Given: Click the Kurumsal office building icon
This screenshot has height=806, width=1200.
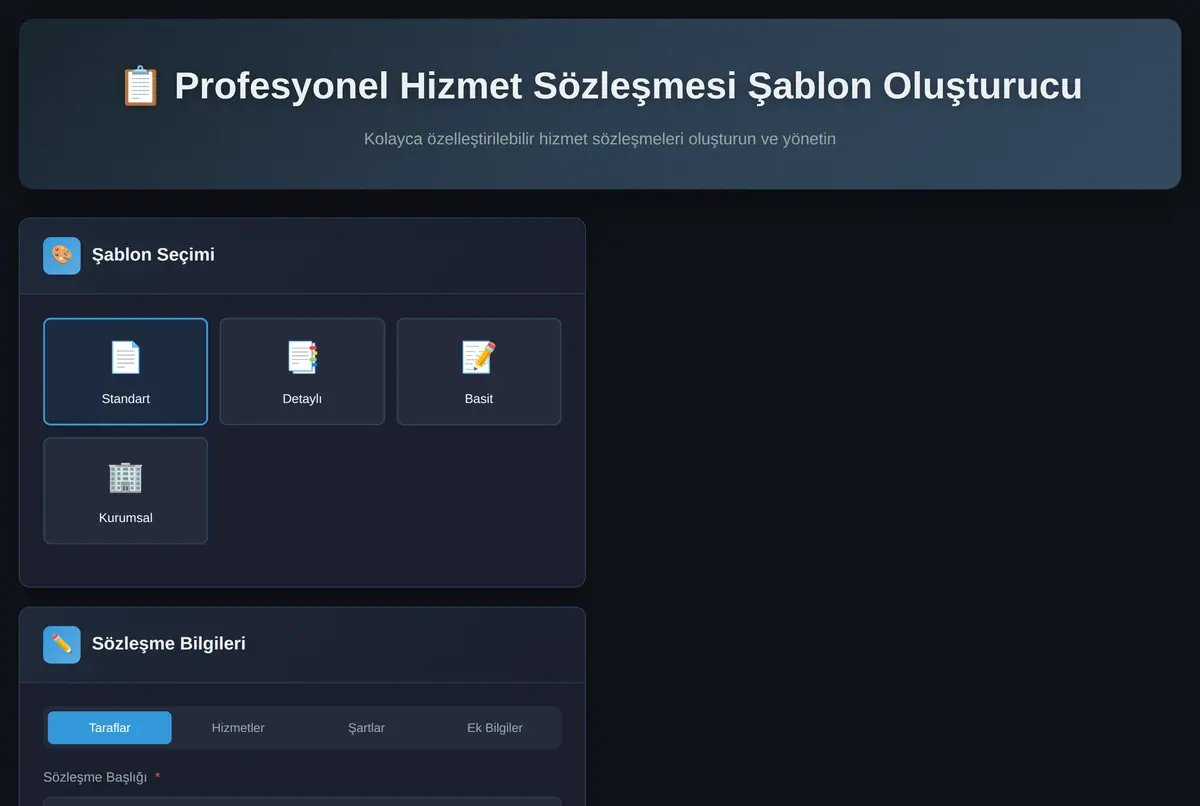Looking at the screenshot, I should [125, 477].
